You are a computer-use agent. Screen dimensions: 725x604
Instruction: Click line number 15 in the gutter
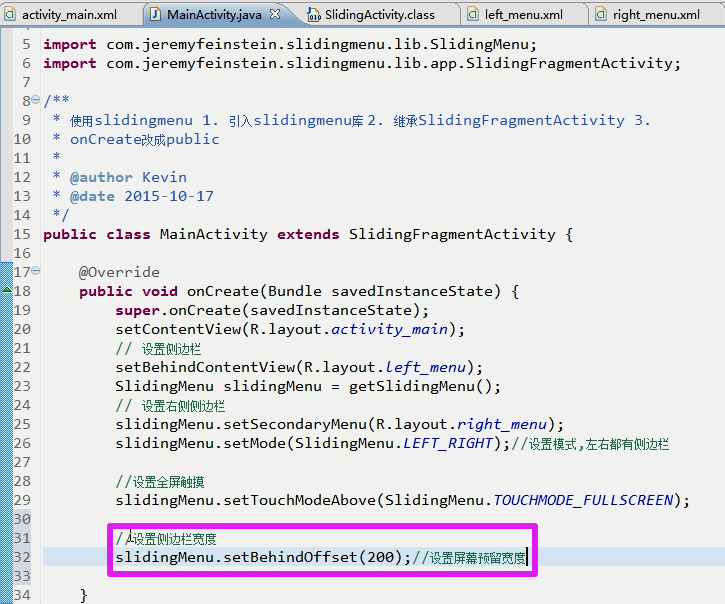pos(22,234)
